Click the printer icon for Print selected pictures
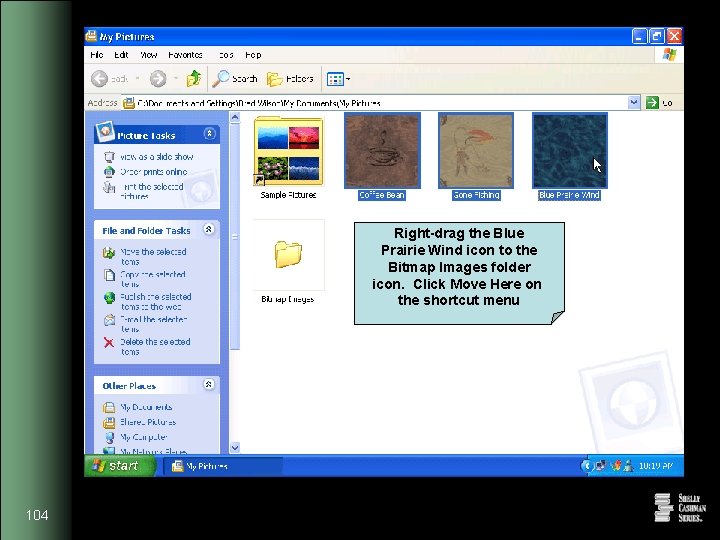The height and width of the screenshot is (540, 720). pyautogui.click(x=109, y=187)
